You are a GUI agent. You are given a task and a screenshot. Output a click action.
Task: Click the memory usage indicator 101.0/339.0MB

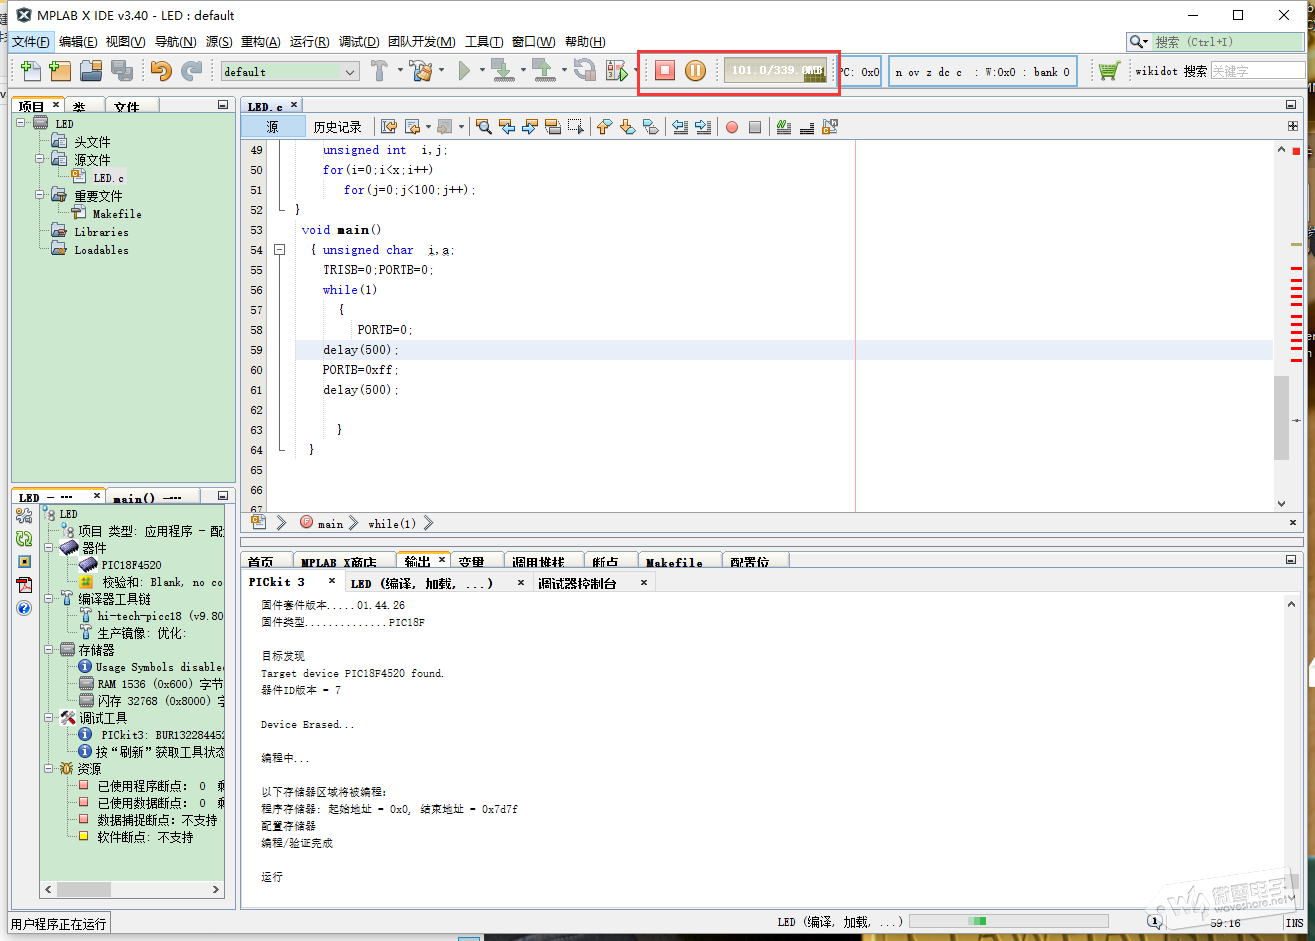(776, 71)
